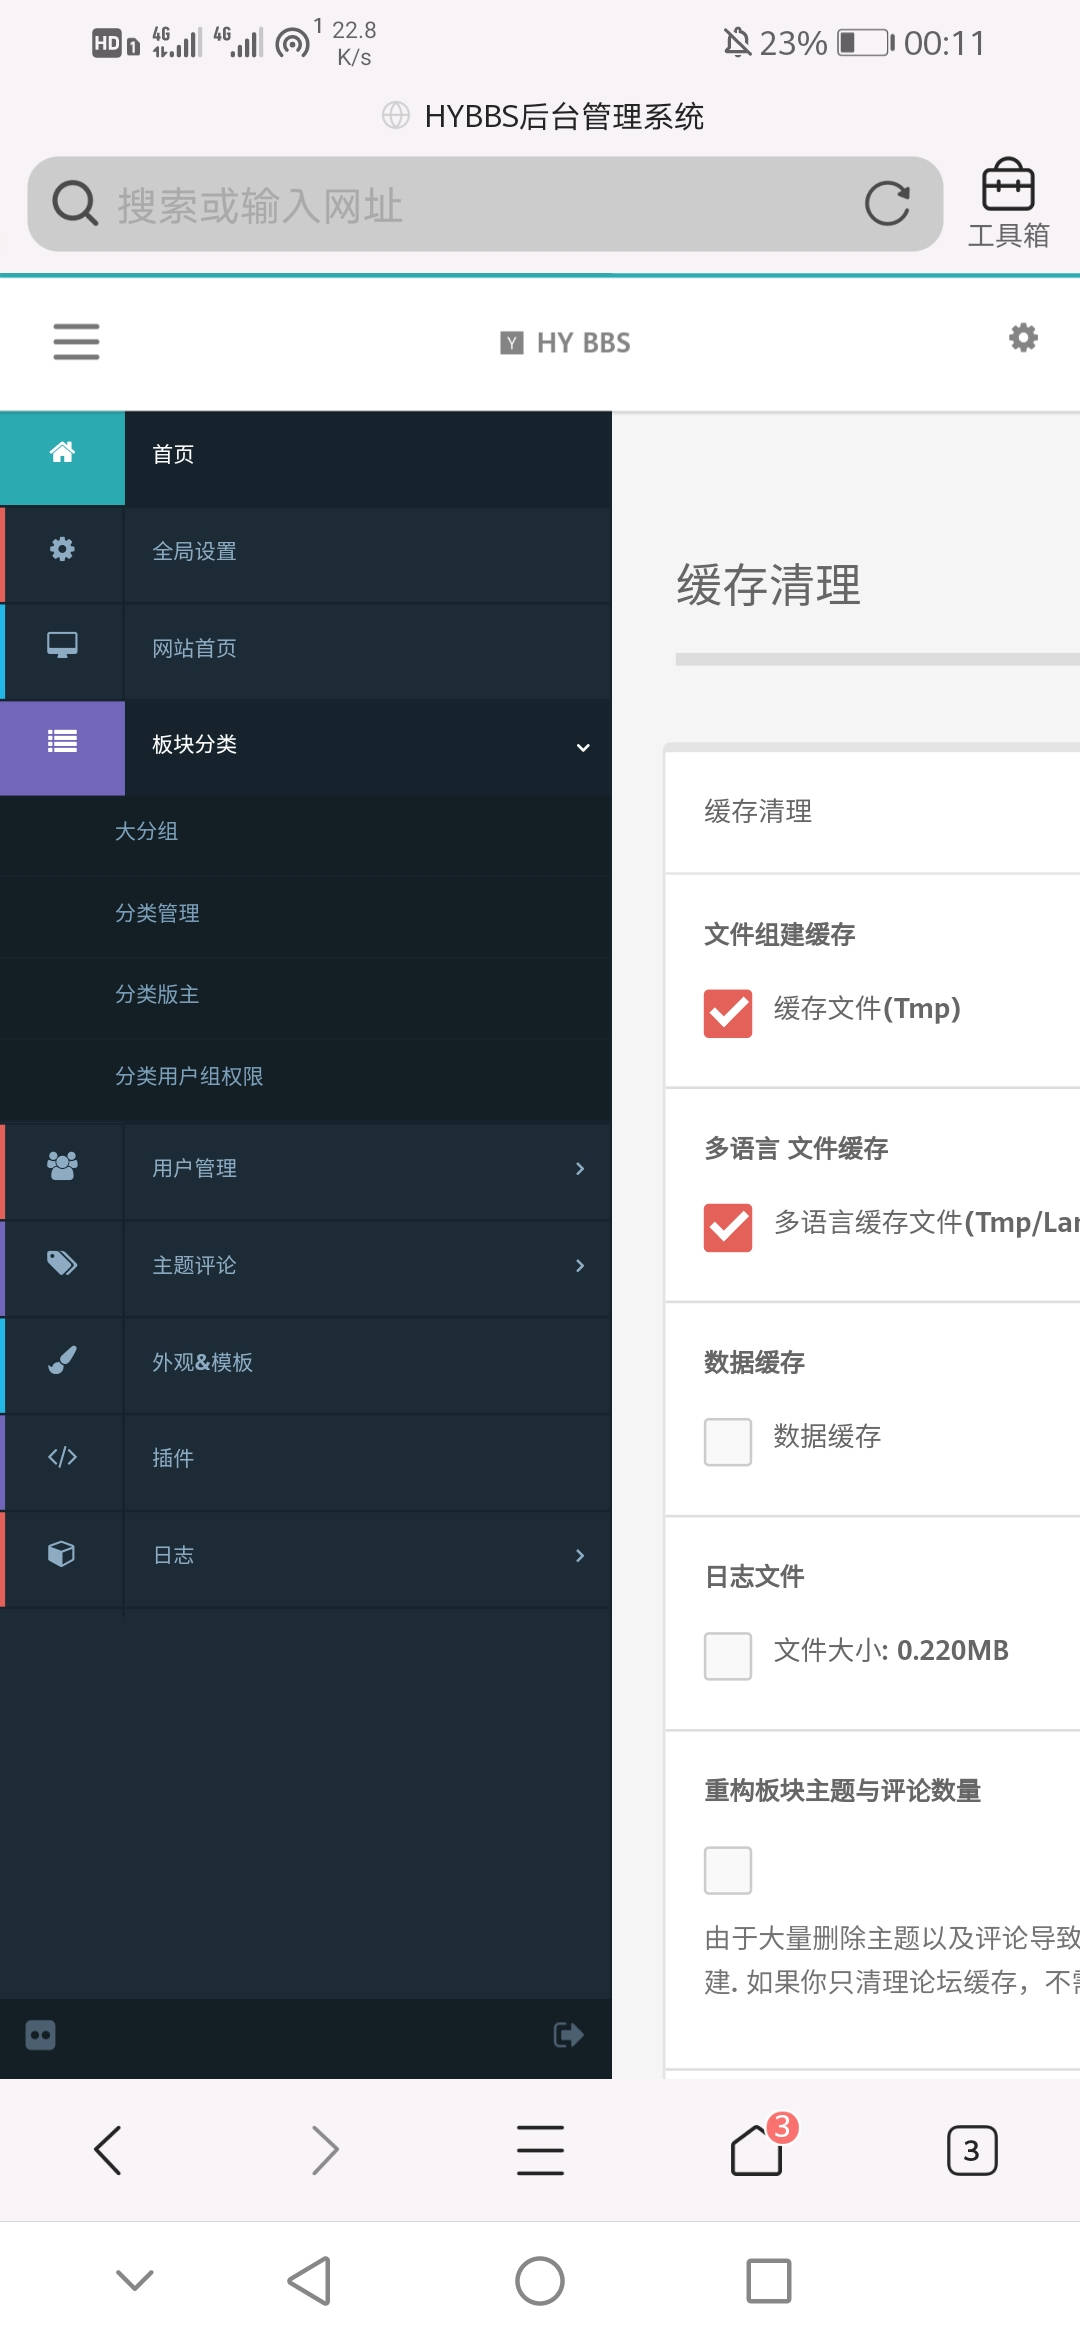Screen dimensions: 1080x2340
Task: Click the settings gear in header
Action: pos(1022,338)
